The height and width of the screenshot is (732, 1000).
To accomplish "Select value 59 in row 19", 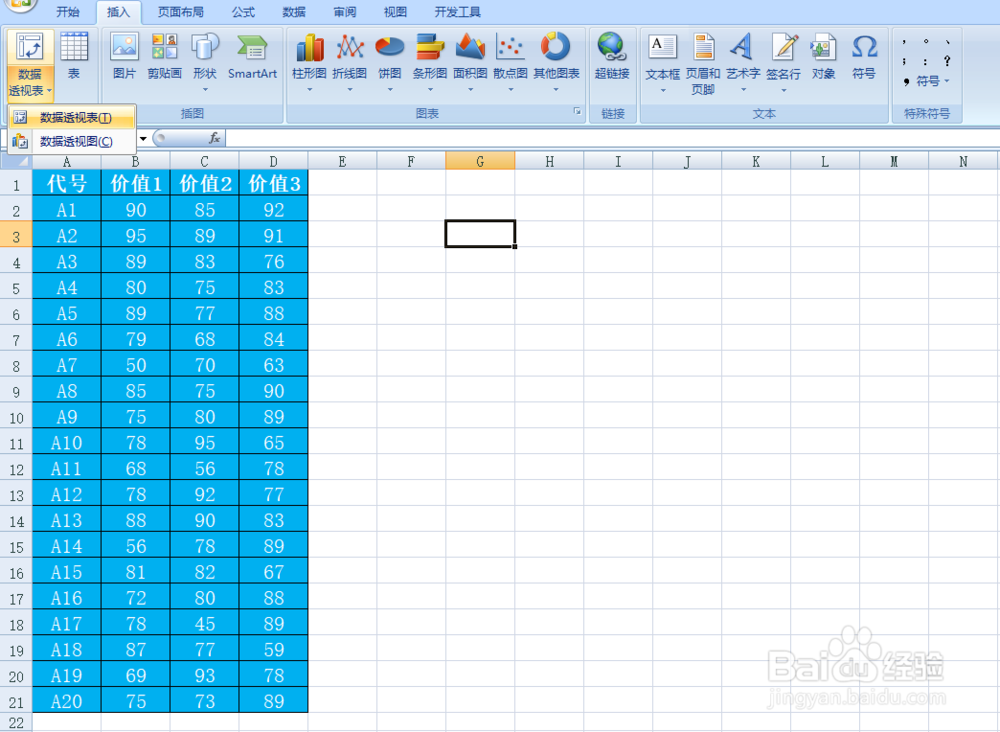I will point(274,649).
